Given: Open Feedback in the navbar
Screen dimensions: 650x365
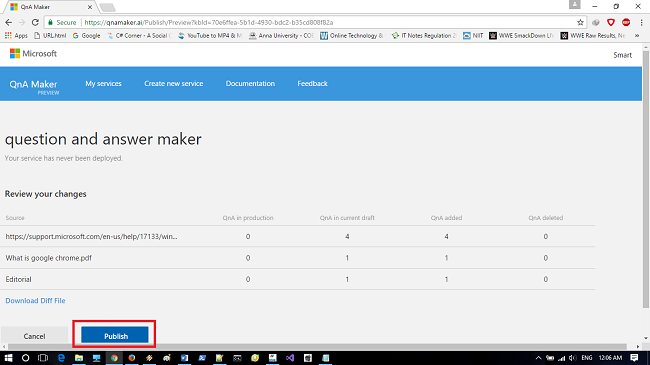Looking at the screenshot, I should pyautogui.click(x=313, y=83).
